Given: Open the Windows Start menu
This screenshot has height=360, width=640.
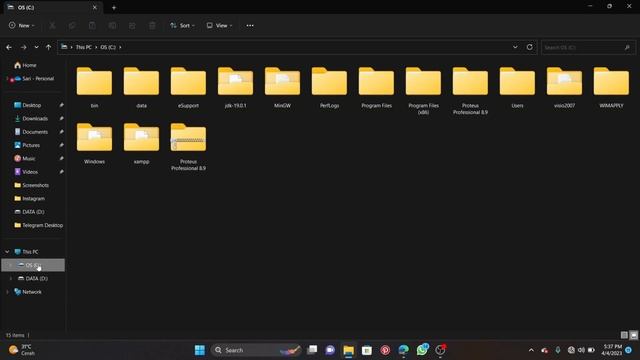Looking at the screenshot, I should coord(200,350).
